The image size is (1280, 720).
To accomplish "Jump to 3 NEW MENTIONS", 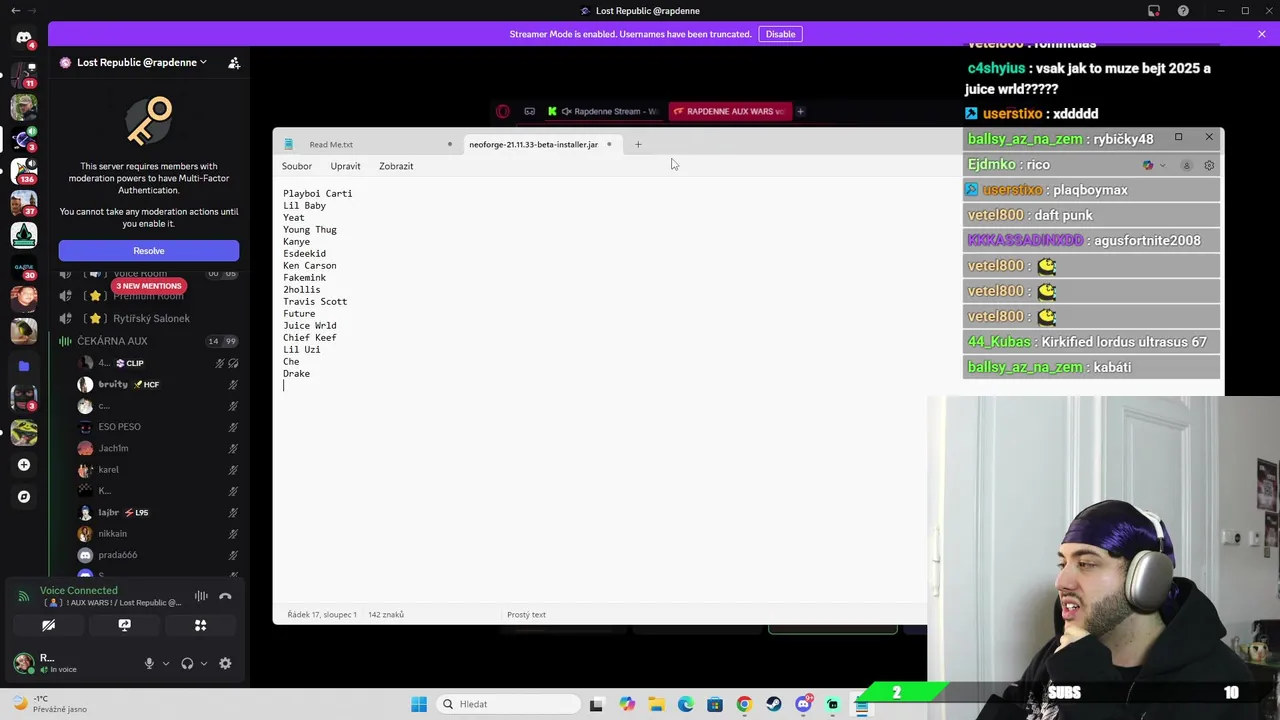I will [x=148, y=286].
